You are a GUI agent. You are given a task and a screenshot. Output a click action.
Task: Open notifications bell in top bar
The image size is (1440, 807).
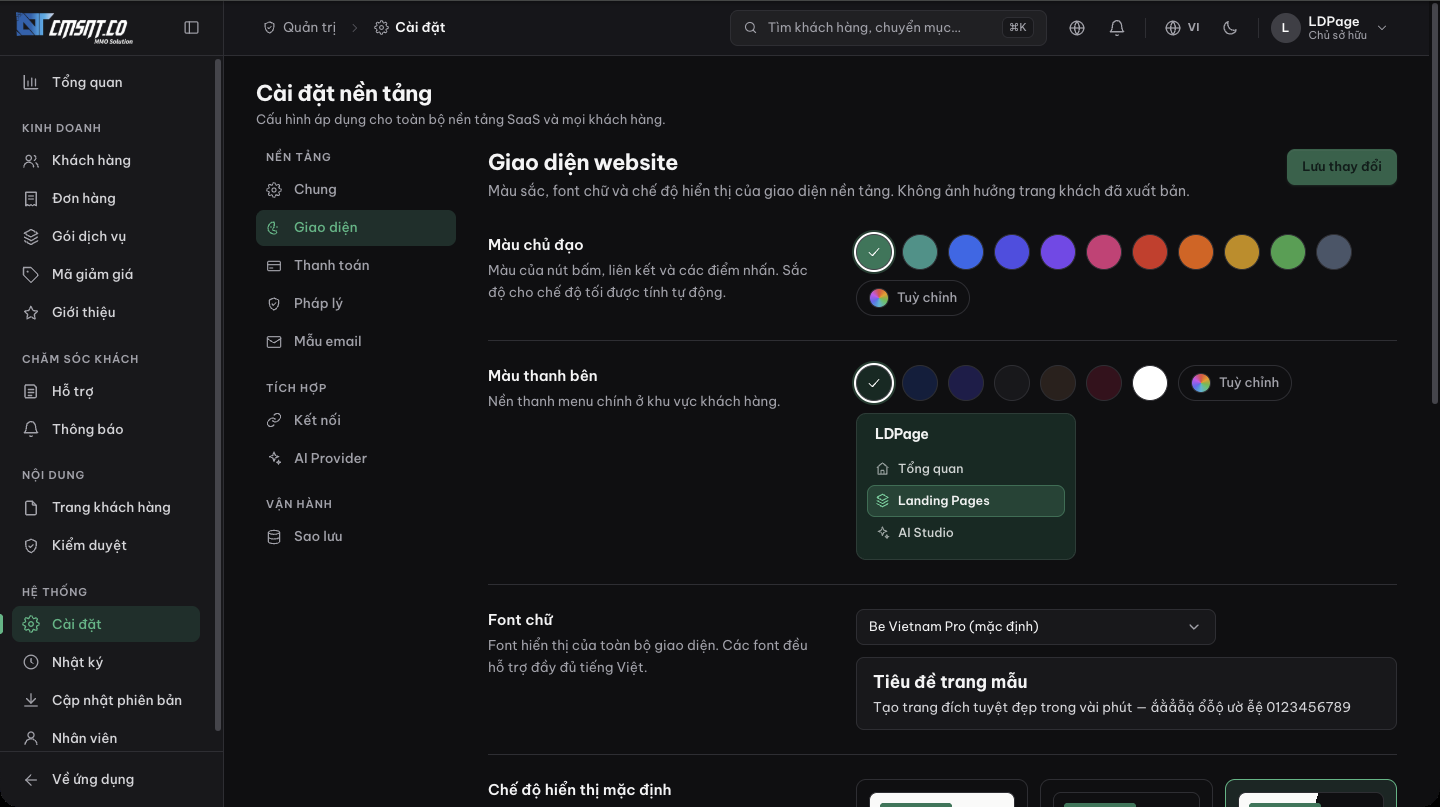1117,28
